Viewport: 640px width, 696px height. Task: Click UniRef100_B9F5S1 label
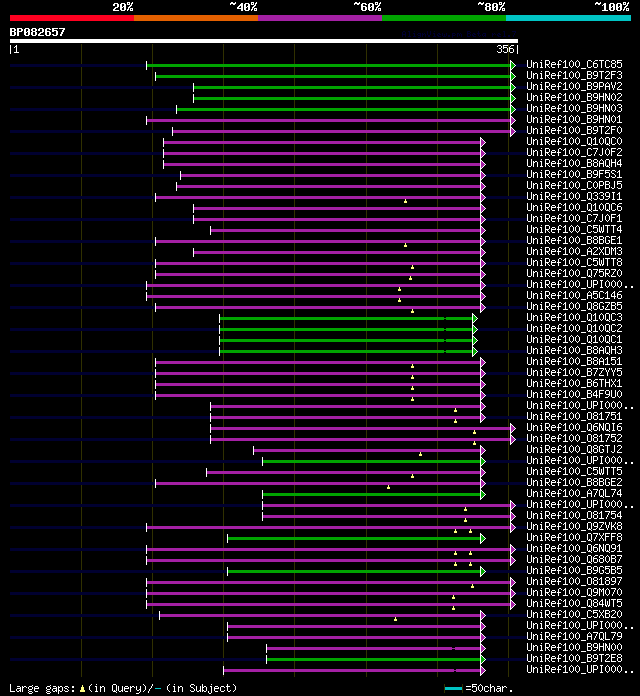574,174
